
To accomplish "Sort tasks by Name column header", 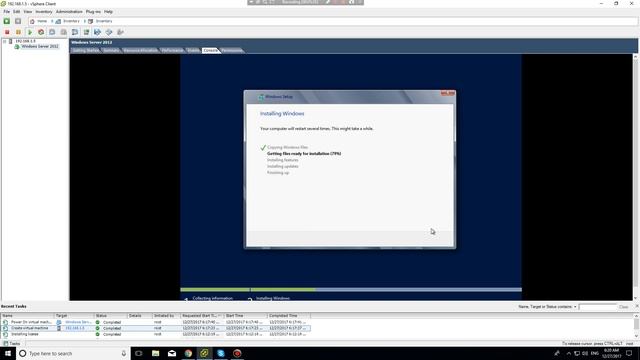I will tap(27, 316).
